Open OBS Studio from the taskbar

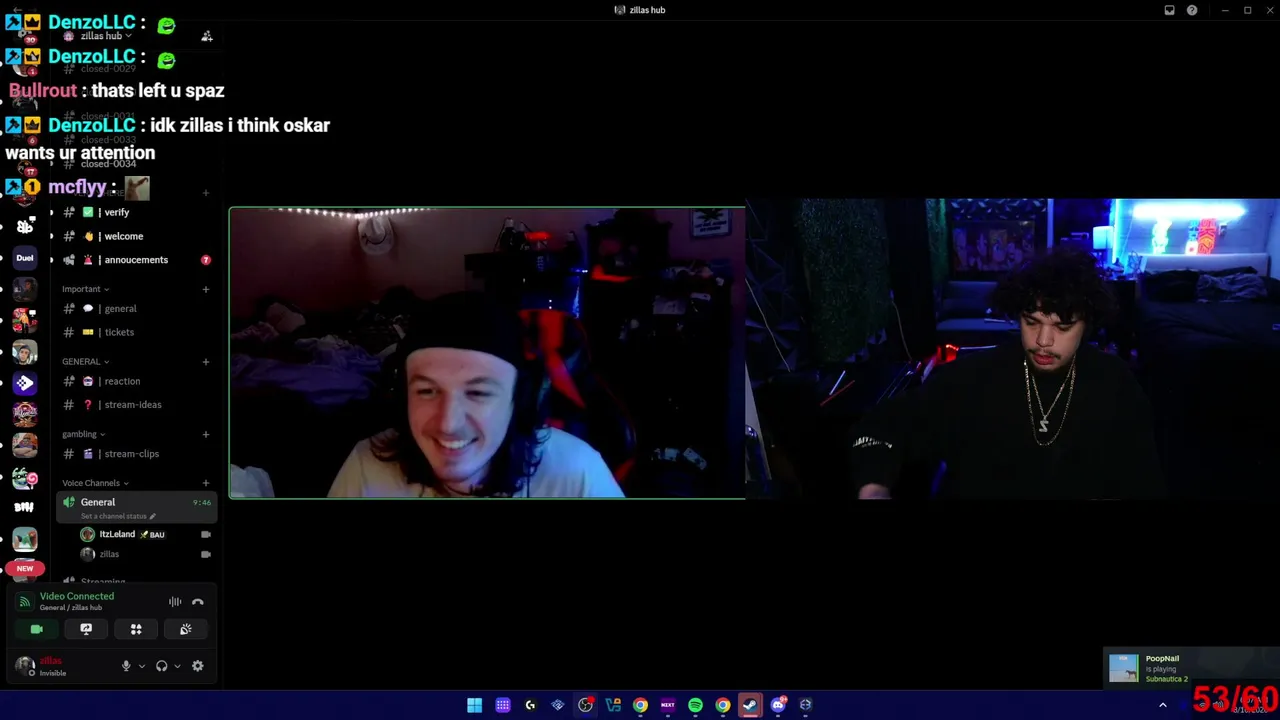585,705
